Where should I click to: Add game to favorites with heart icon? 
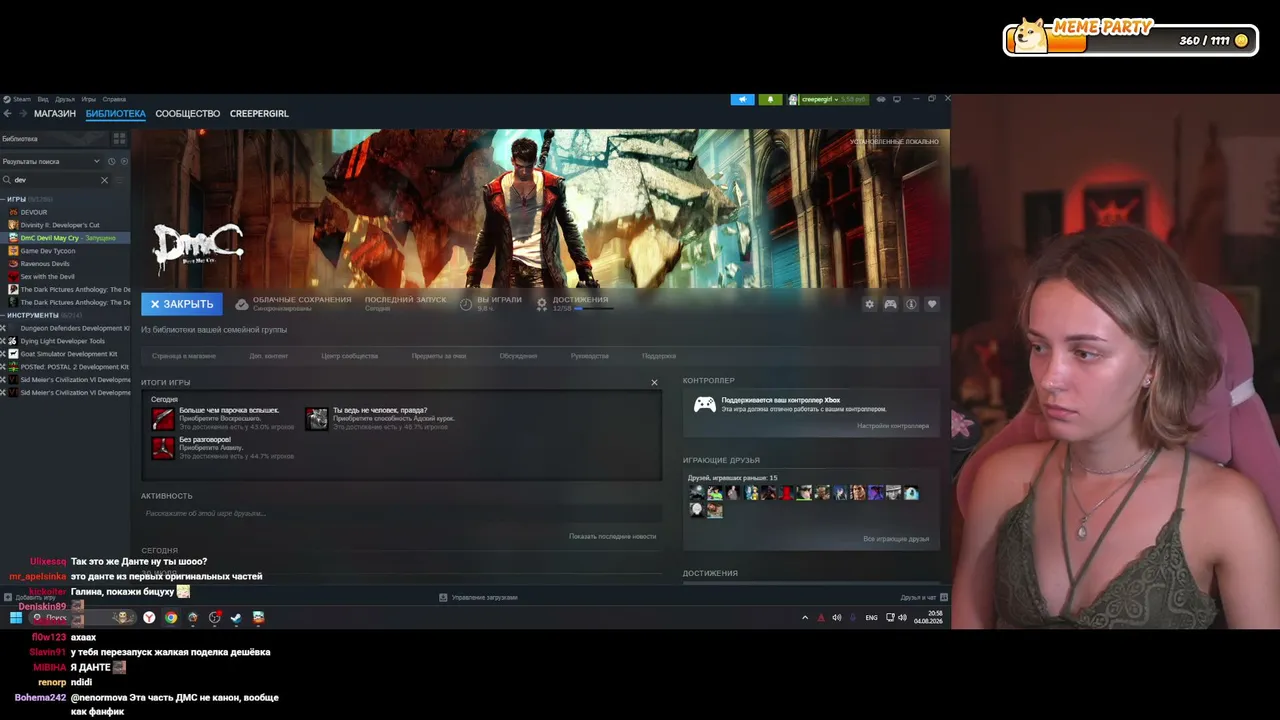coord(932,304)
